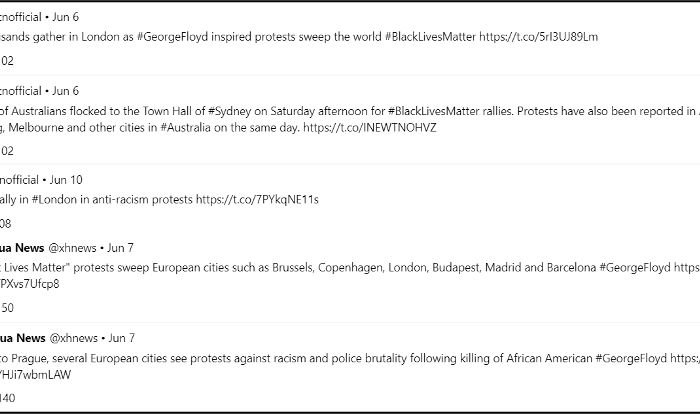Click the #Australia hashtag

pyautogui.click(x=185, y=128)
